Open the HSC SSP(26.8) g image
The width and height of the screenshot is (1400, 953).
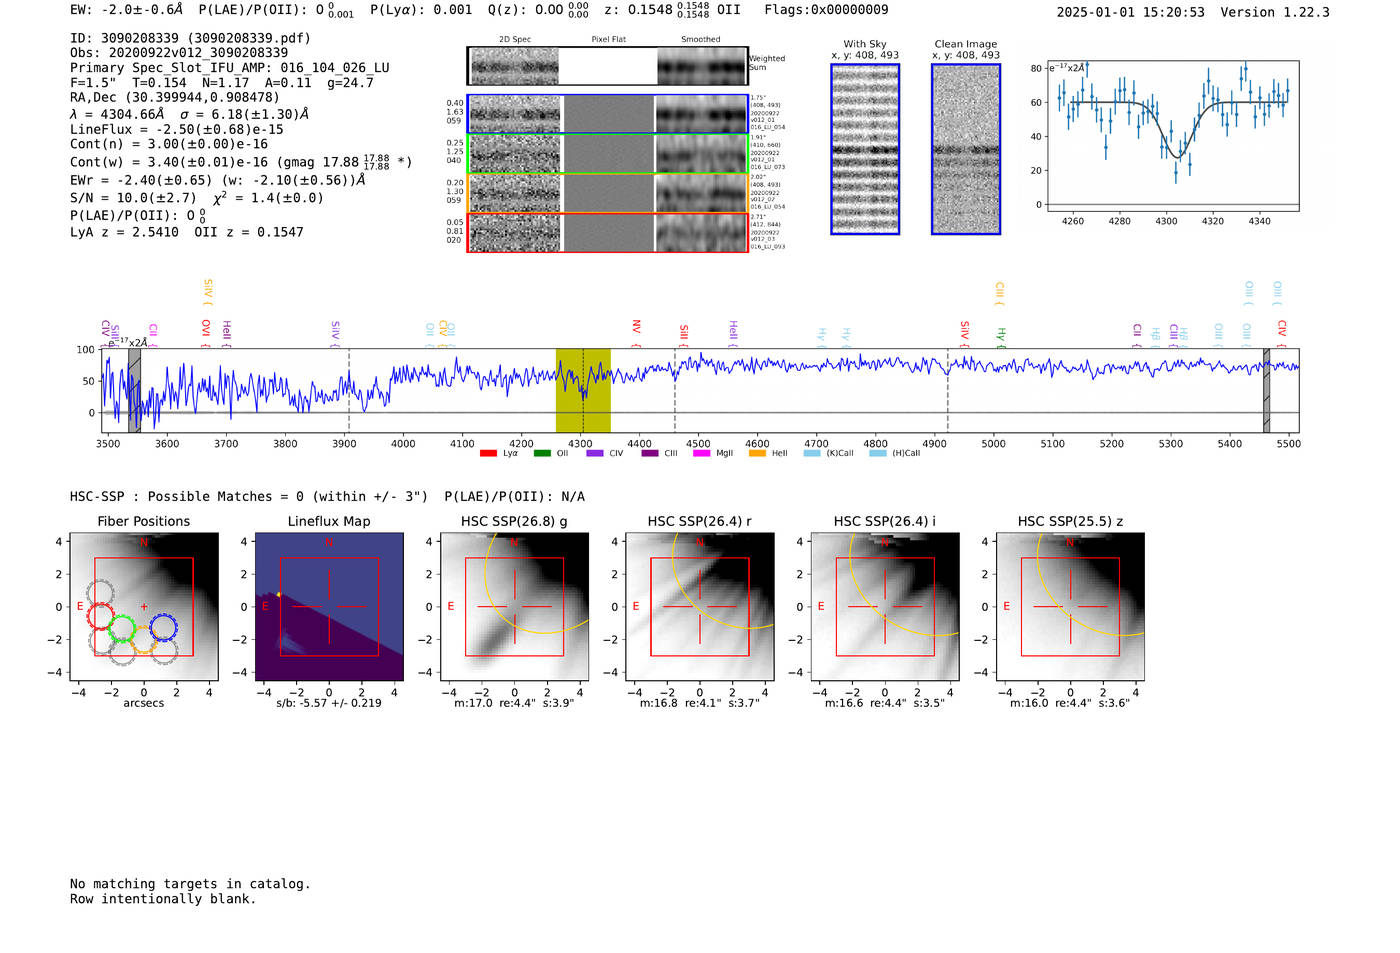514,608
